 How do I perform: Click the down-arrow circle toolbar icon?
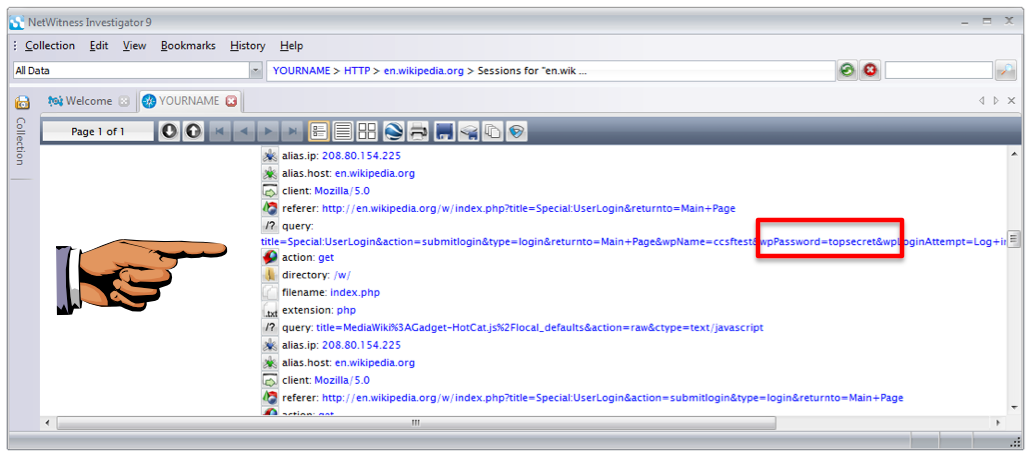(x=169, y=132)
